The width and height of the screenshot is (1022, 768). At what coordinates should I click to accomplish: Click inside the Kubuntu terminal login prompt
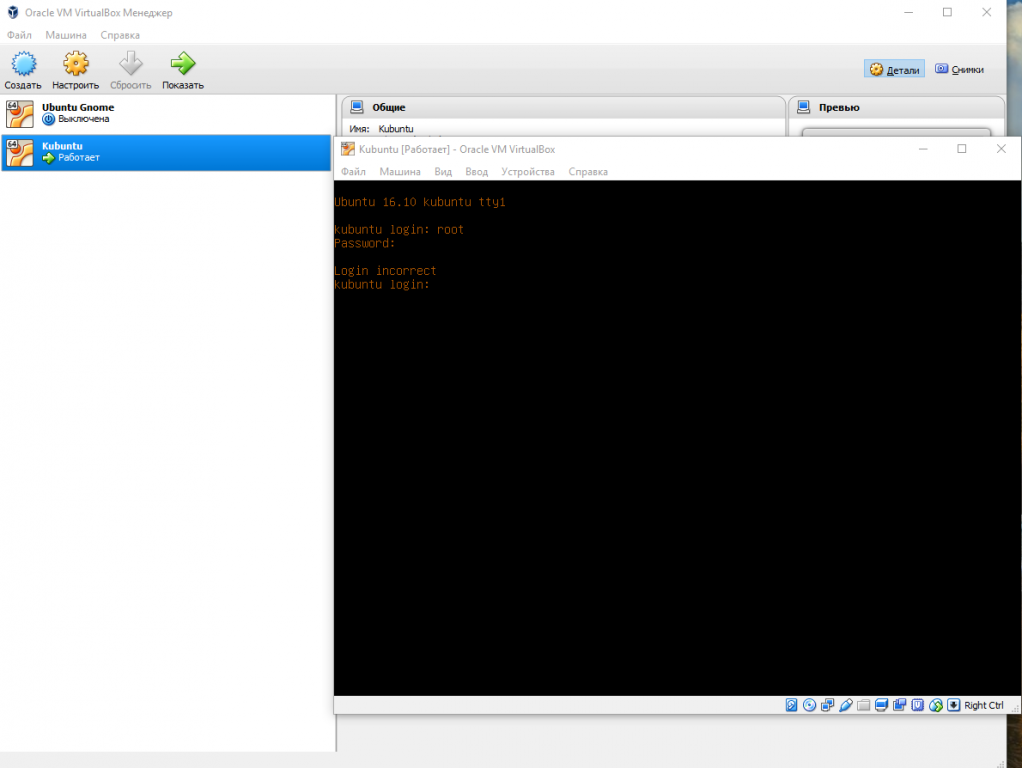381,284
